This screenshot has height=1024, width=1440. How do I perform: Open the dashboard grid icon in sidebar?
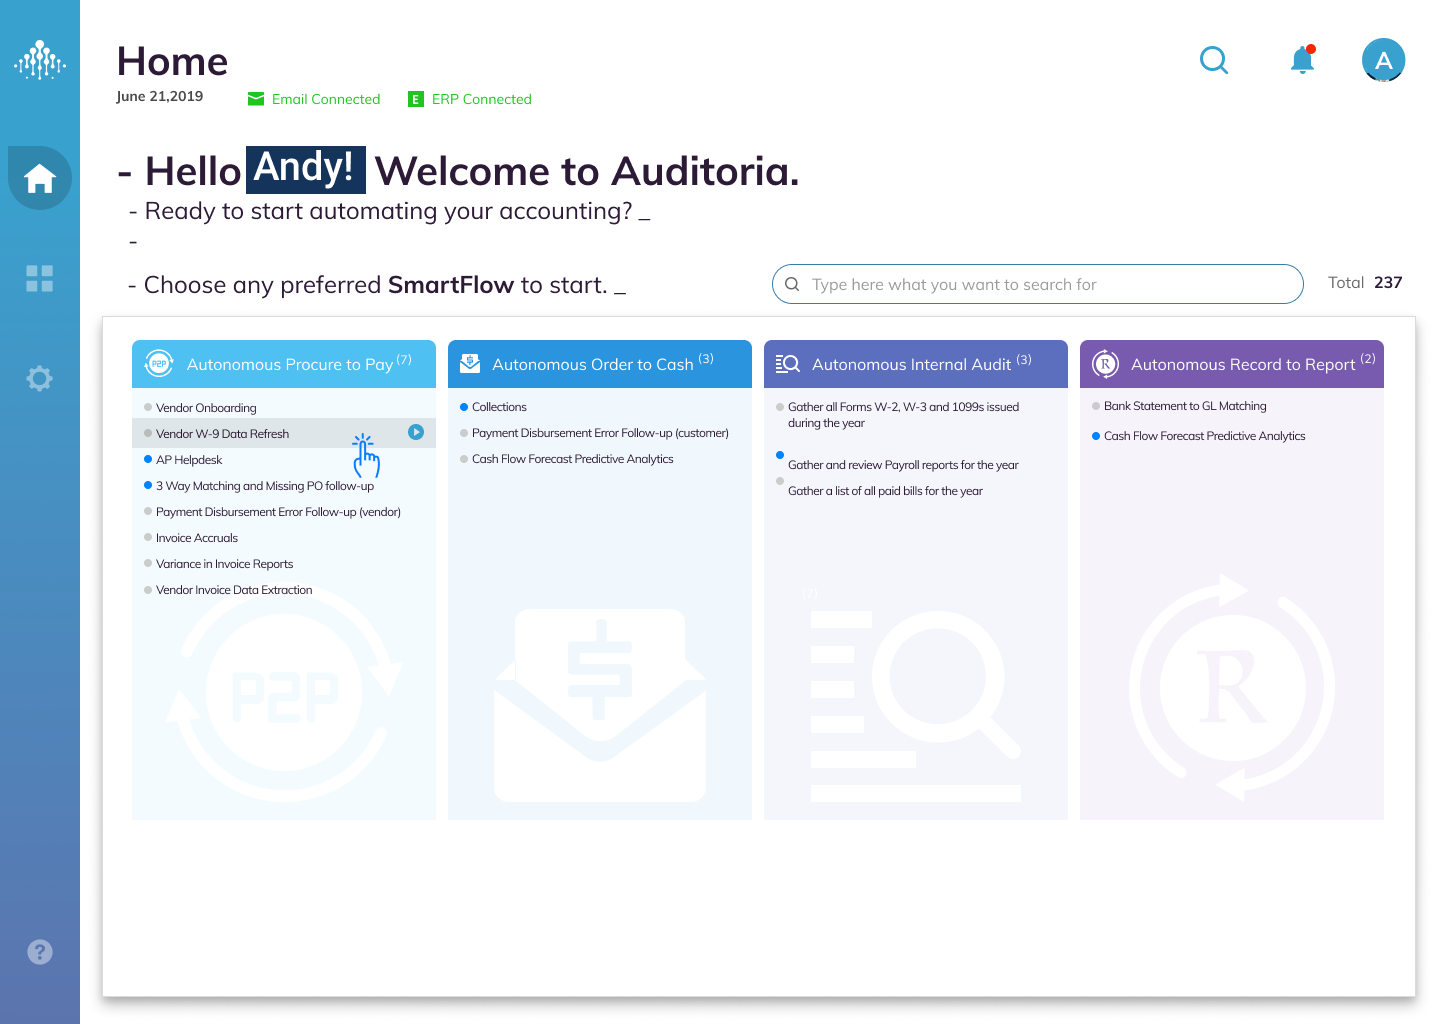[x=40, y=279]
